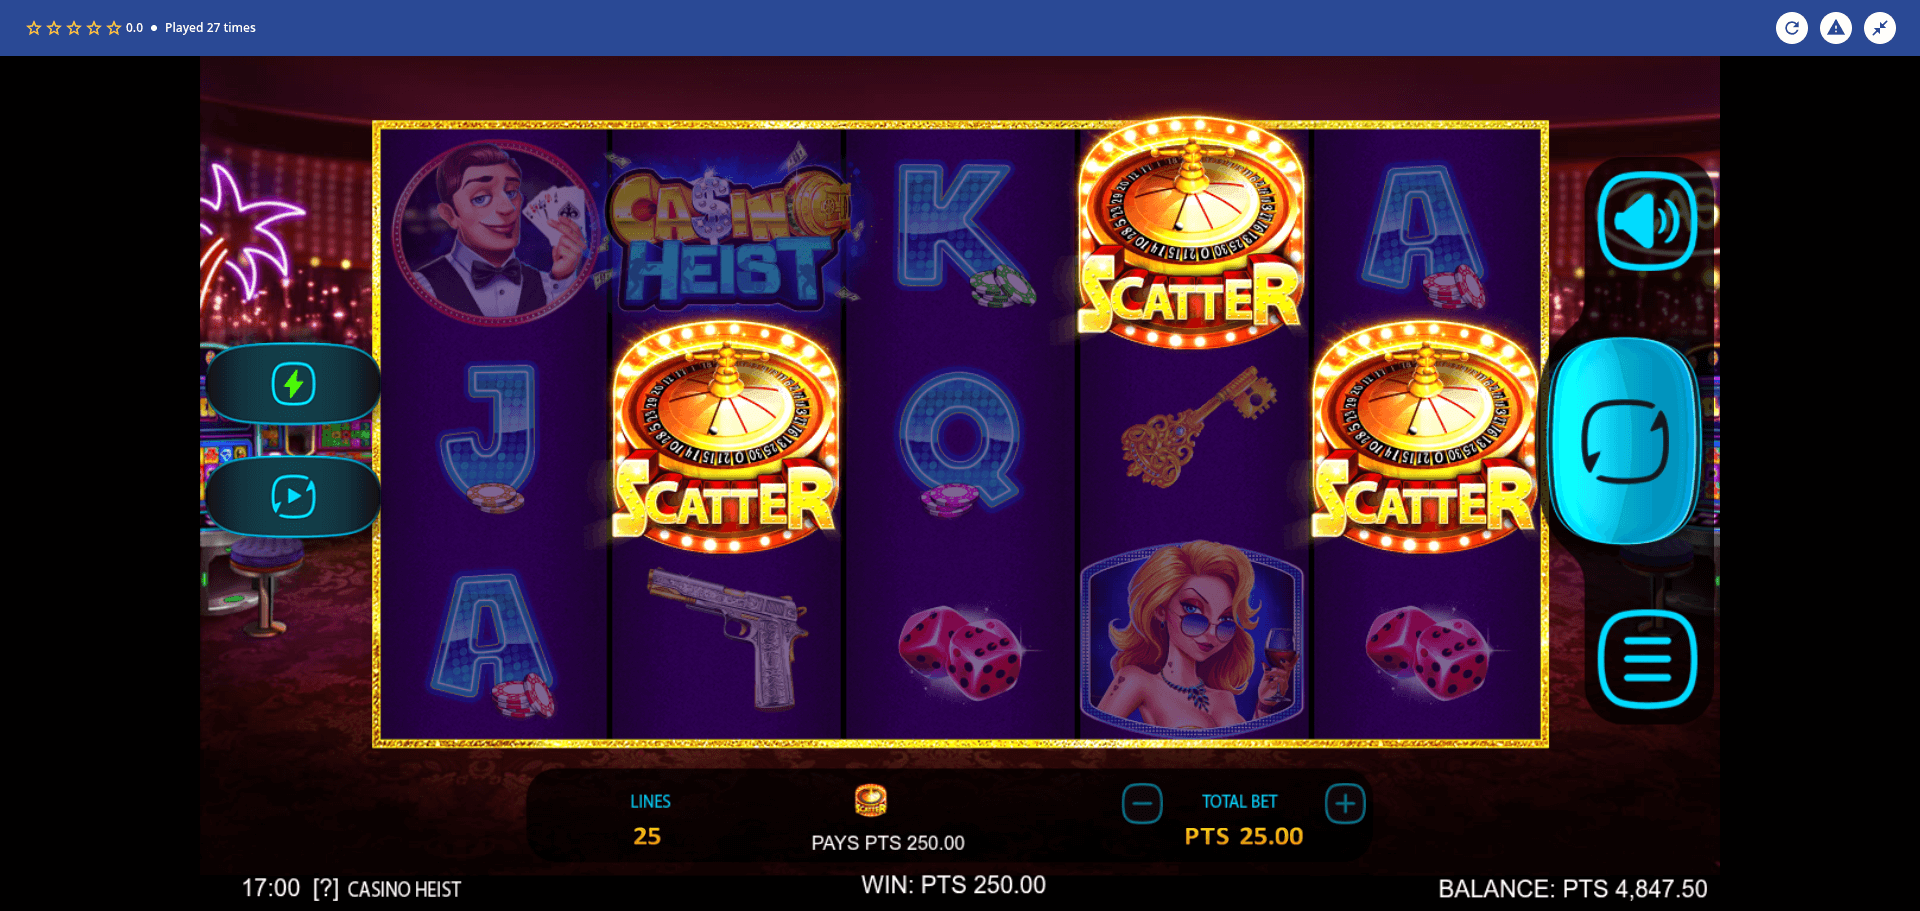The image size is (1920, 911).
Task: Spin the reels with the big spin button
Action: (1625, 441)
